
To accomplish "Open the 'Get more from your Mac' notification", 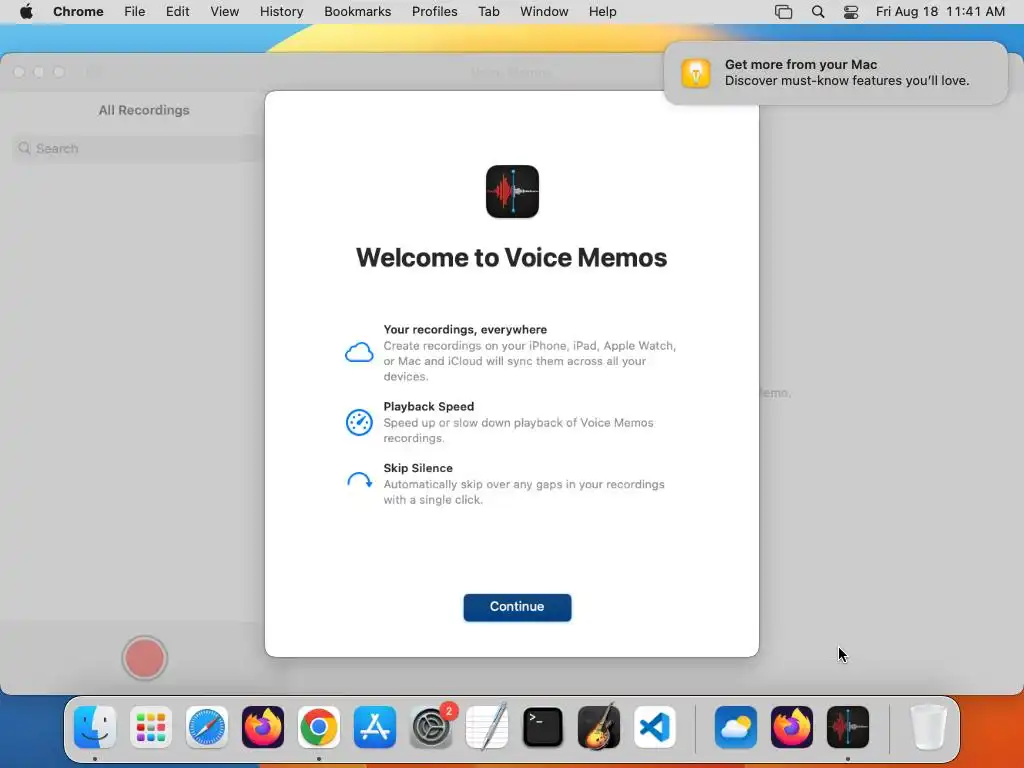I will pyautogui.click(x=836, y=72).
